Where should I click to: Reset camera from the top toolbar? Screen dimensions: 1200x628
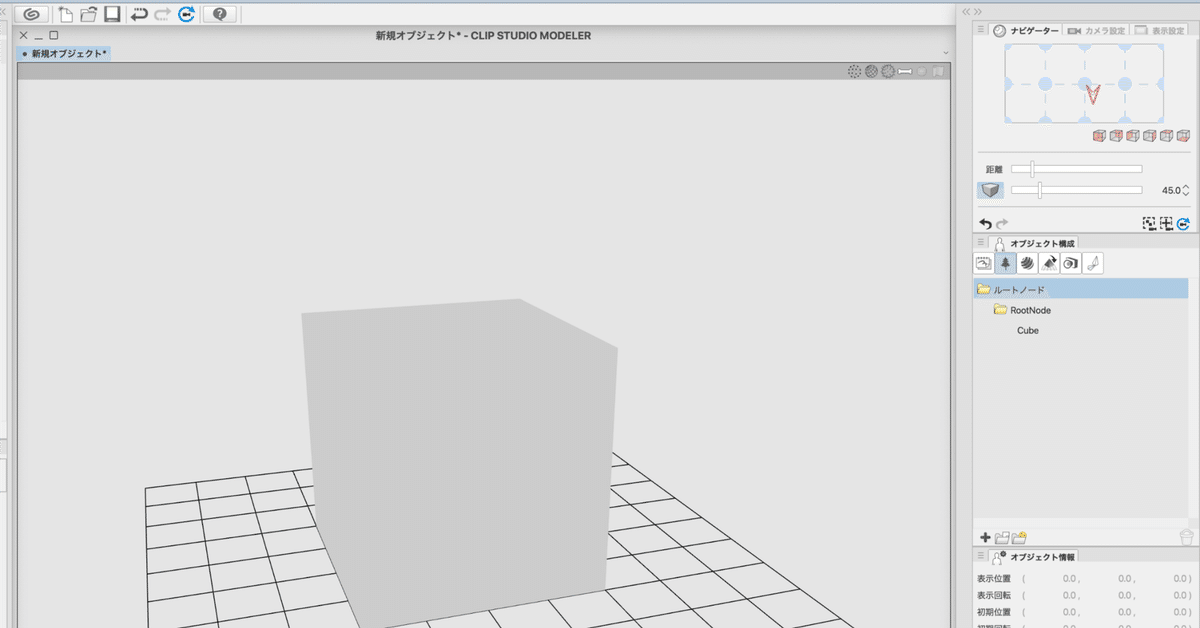[186, 14]
